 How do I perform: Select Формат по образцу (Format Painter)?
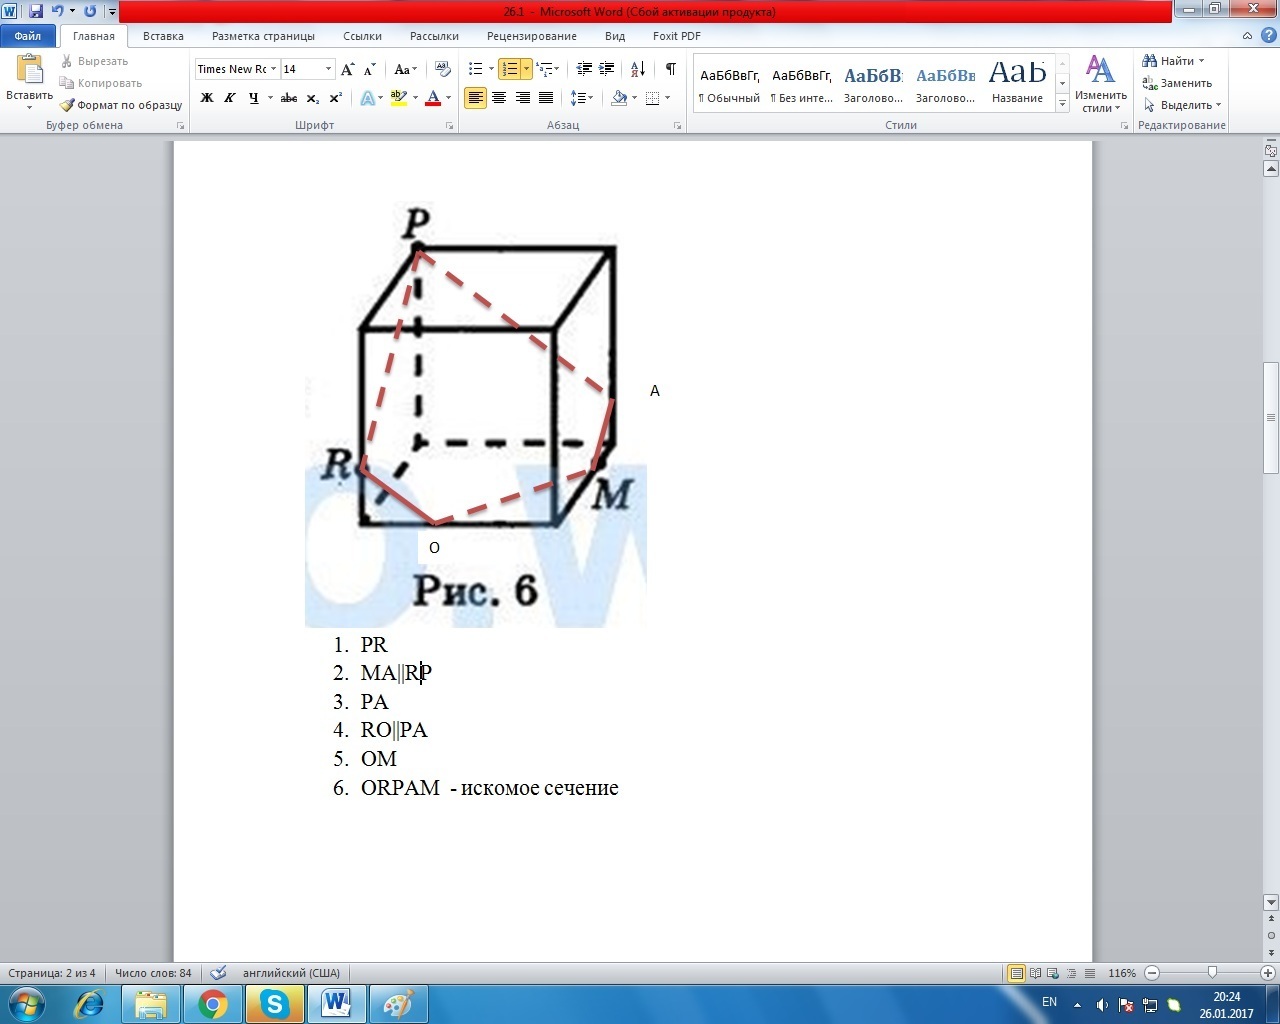(x=120, y=105)
